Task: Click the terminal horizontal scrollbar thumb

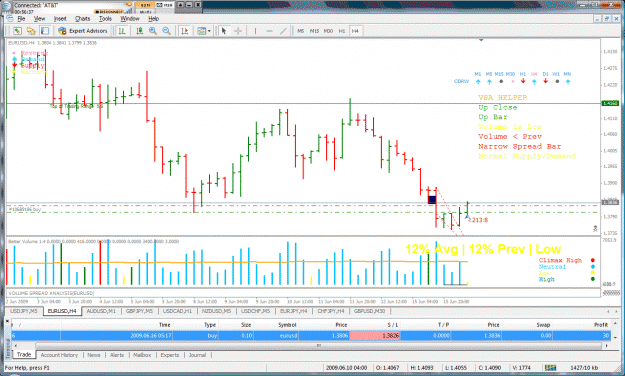Action: (x=318, y=346)
